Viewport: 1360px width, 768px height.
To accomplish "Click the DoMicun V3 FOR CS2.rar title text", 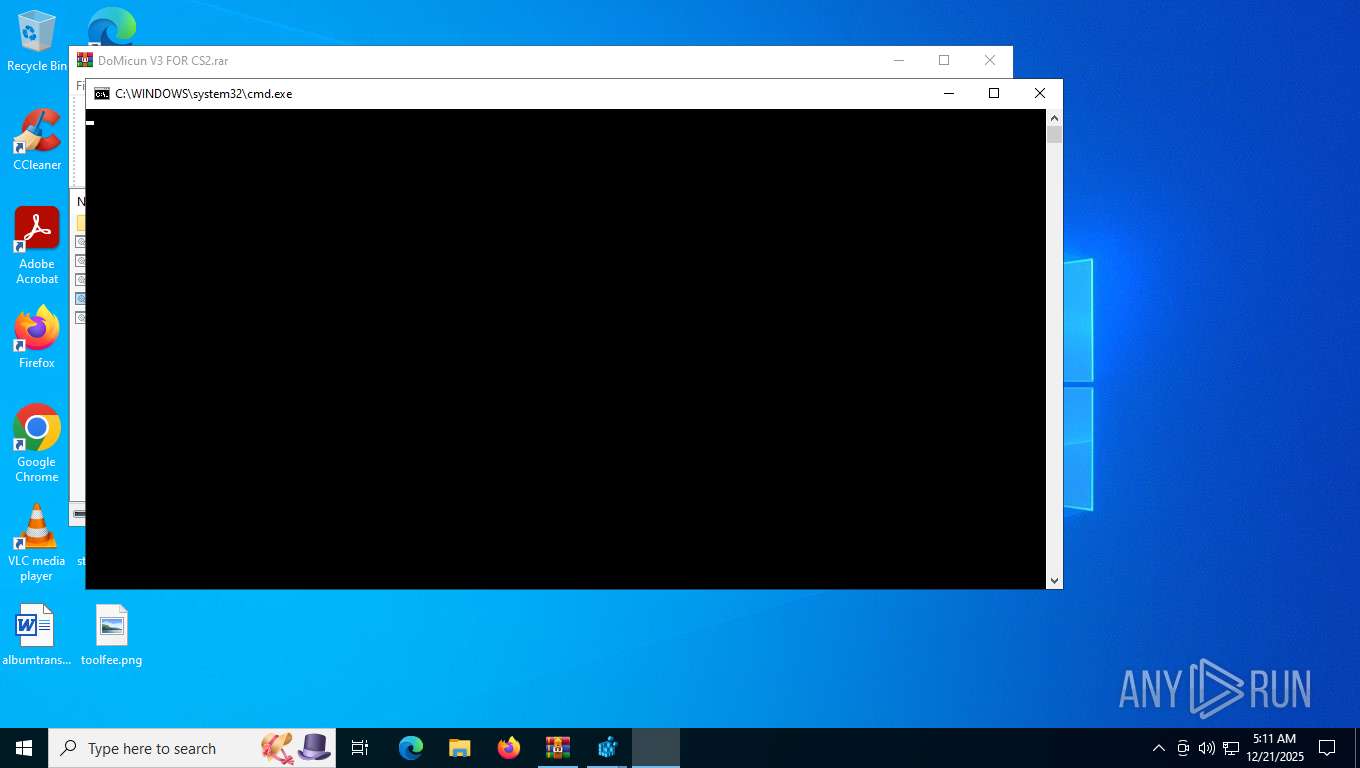I will (x=163, y=61).
